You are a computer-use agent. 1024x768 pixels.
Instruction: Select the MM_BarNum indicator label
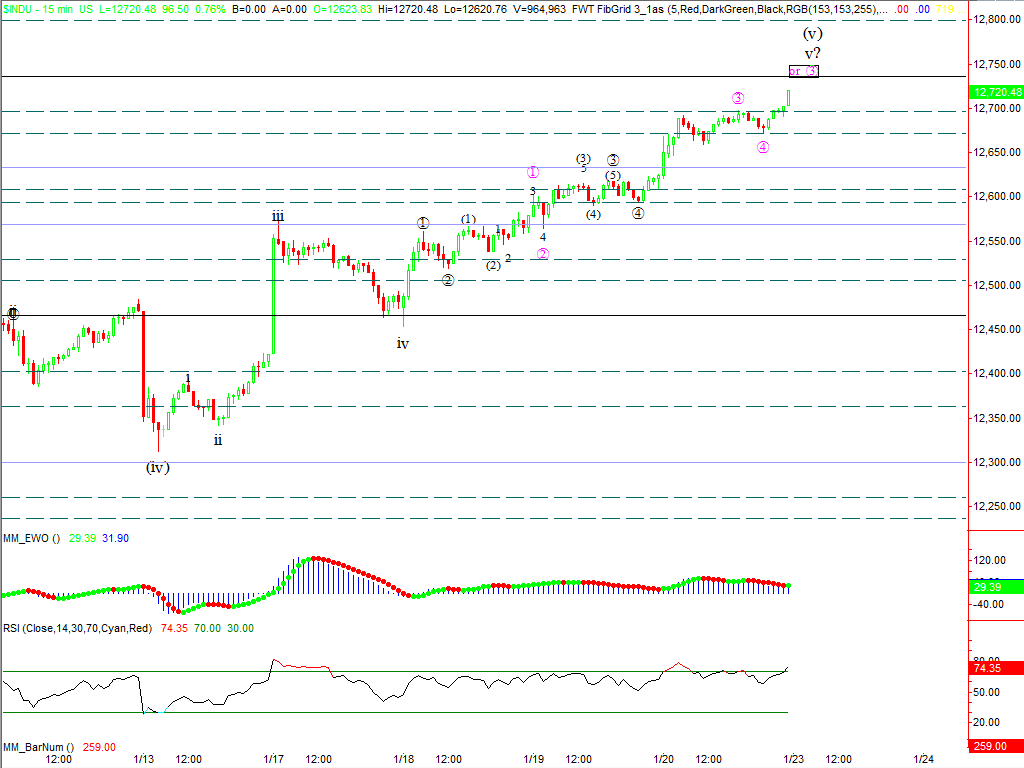point(32,747)
